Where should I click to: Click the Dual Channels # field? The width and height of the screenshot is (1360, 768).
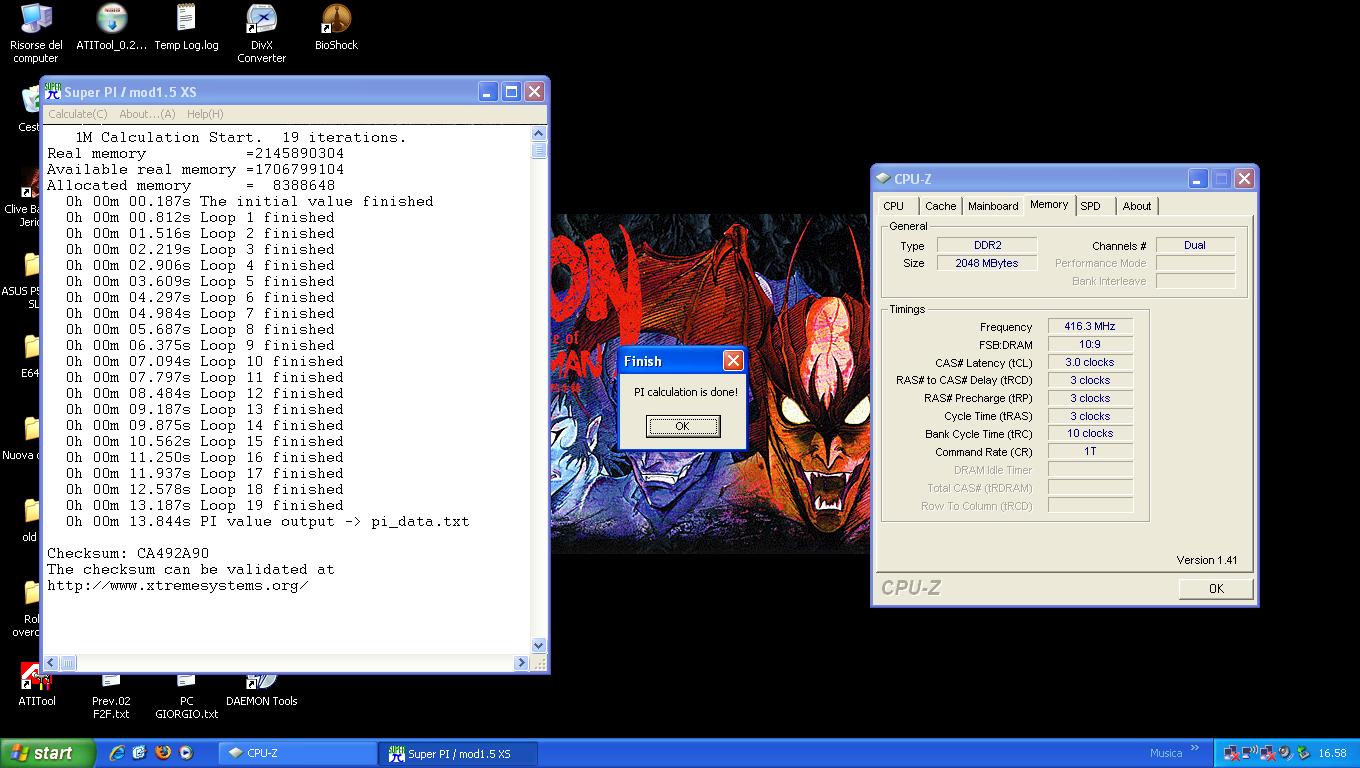1195,245
